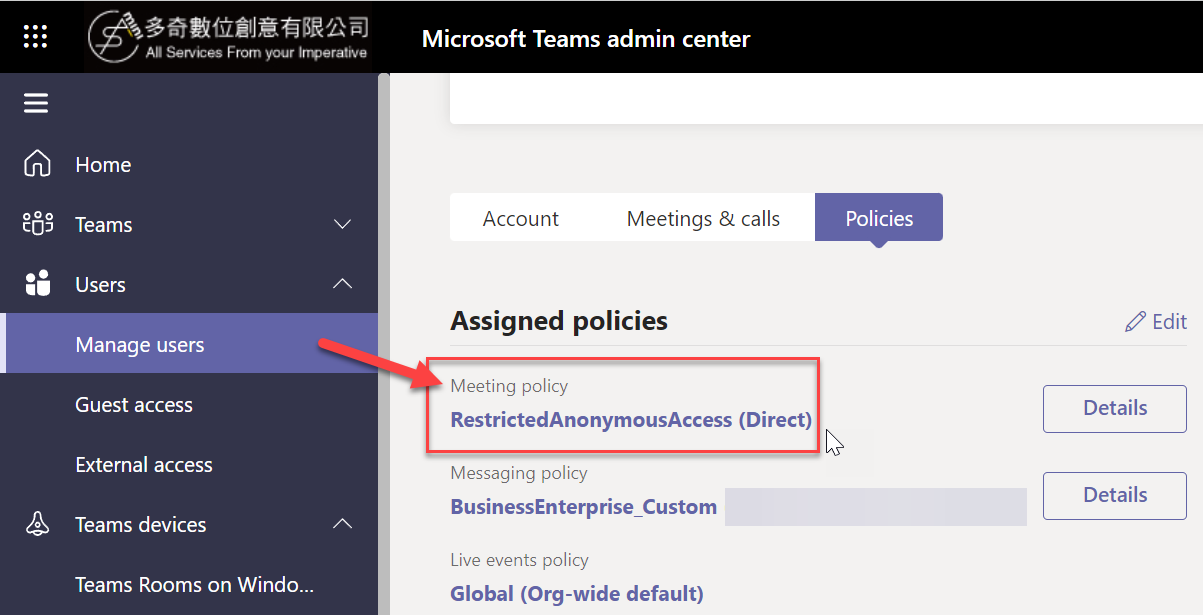Switch to the Account tab

pyautogui.click(x=521, y=218)
